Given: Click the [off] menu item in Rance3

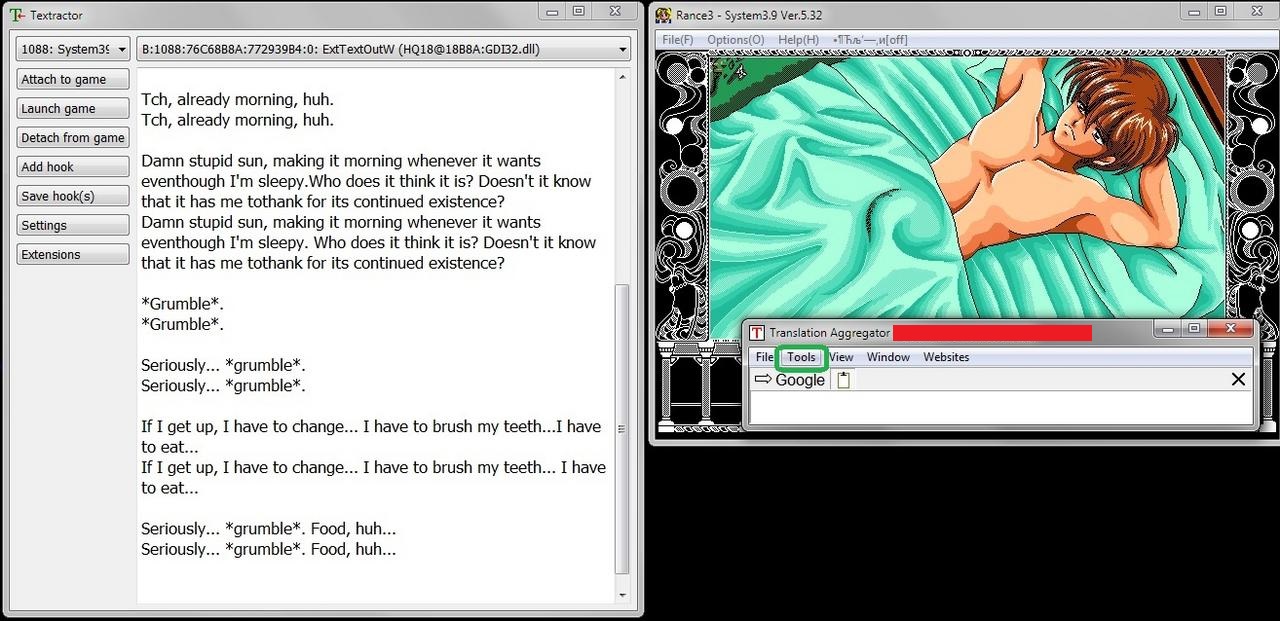Looking at the screenshot, I should (x=870, y=40).
